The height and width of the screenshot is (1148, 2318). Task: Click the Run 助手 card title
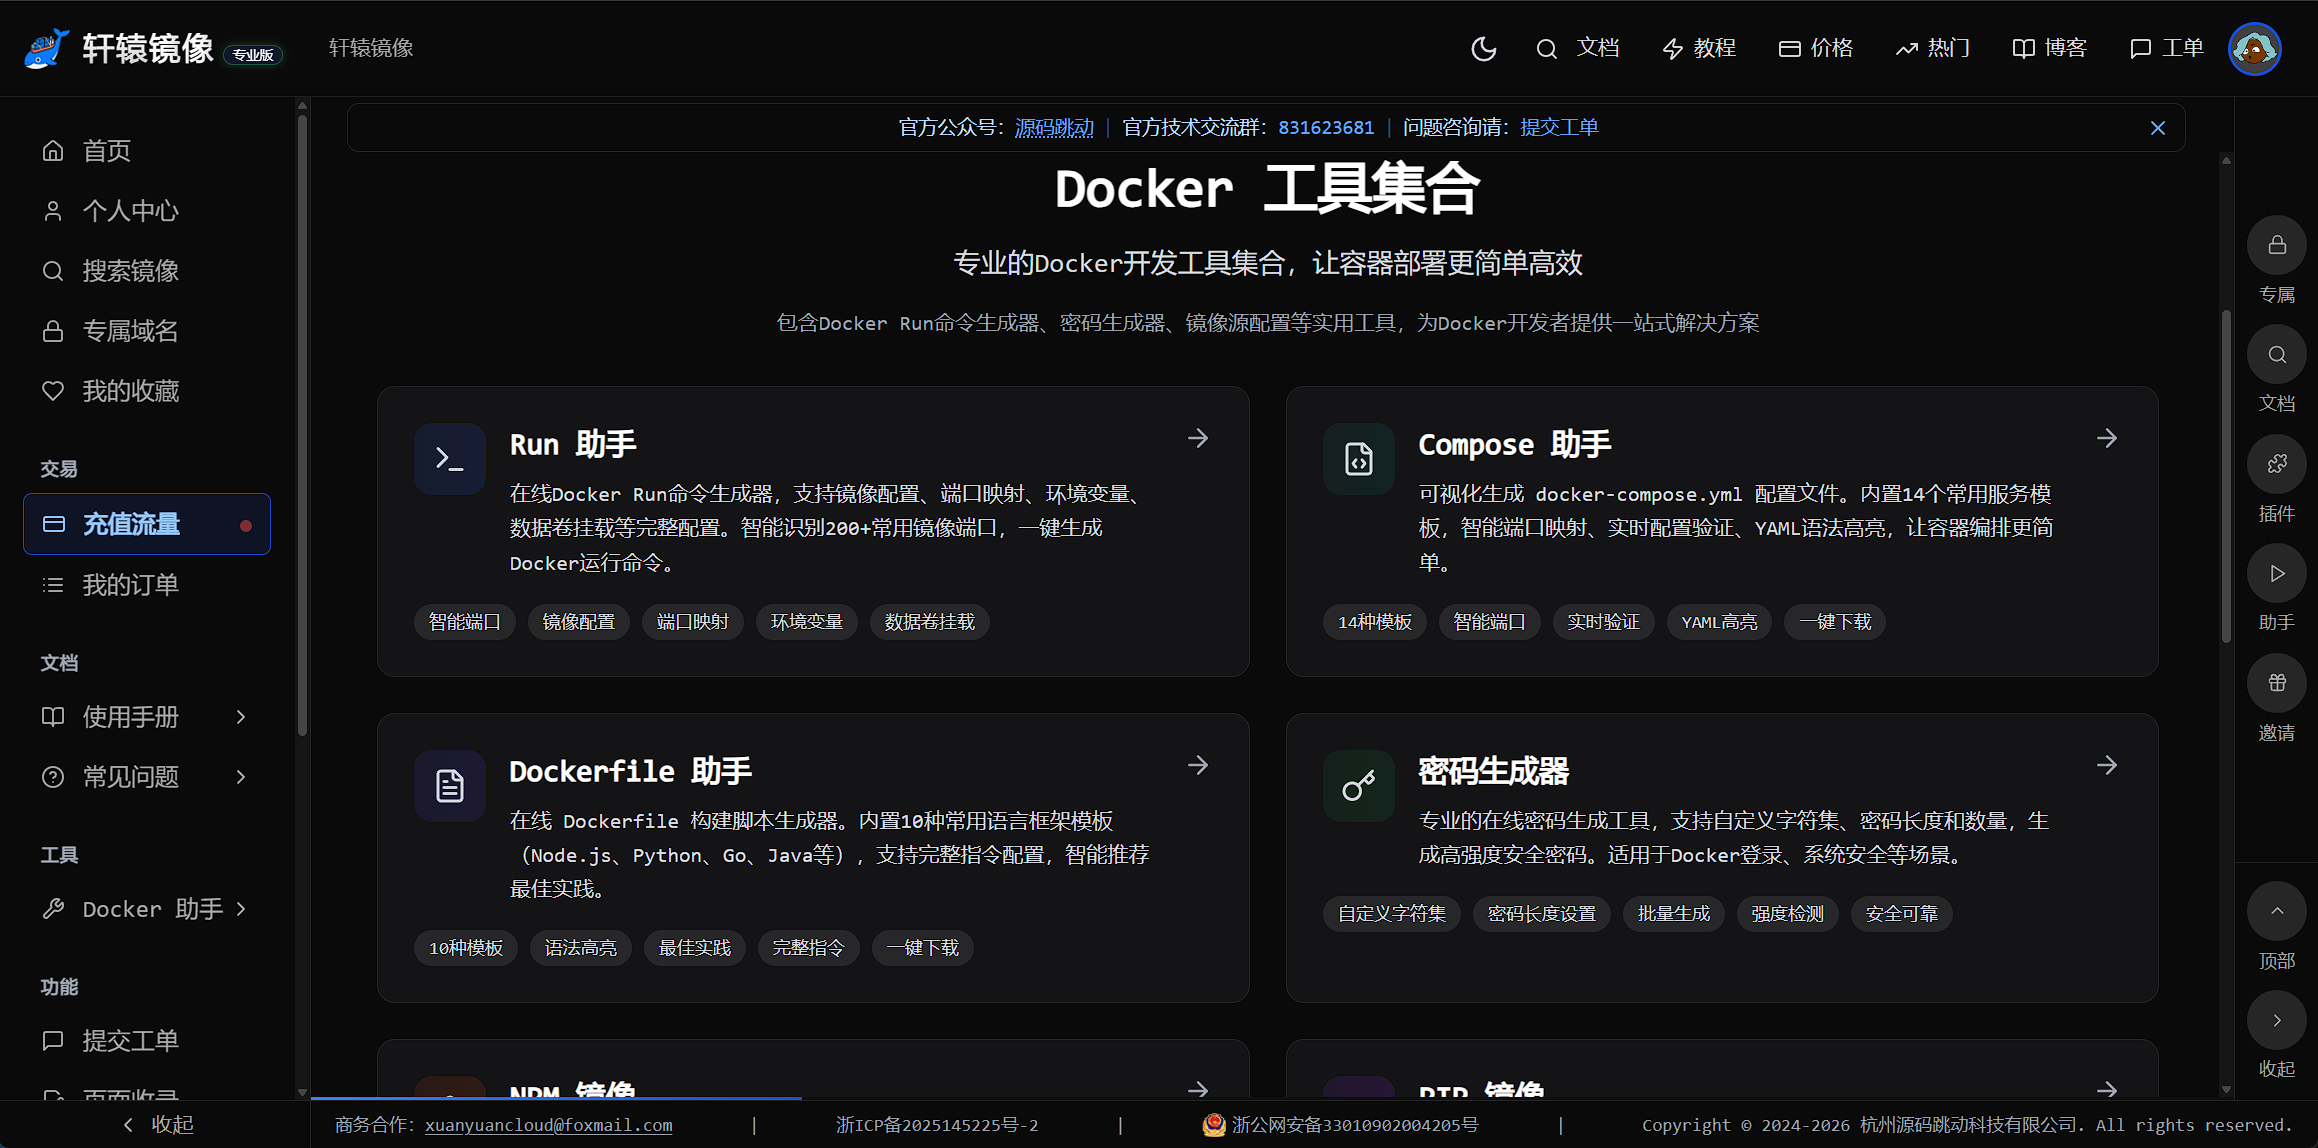click(573, 444)
